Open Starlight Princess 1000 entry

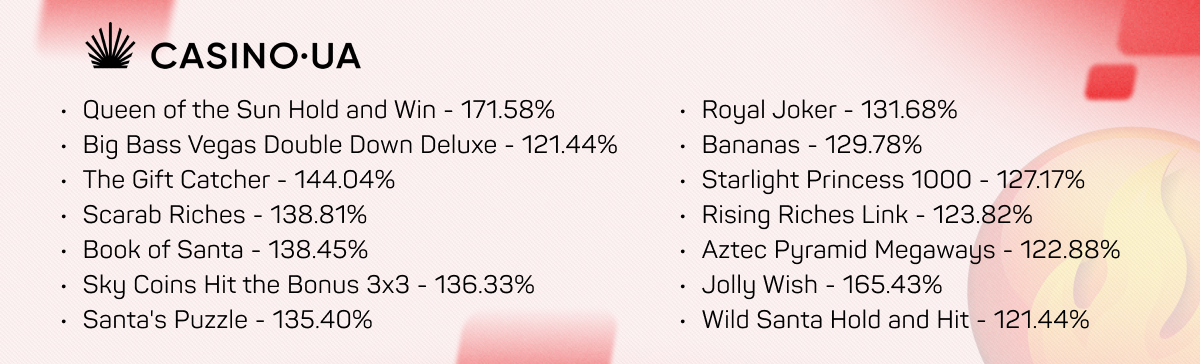point(893,180)
